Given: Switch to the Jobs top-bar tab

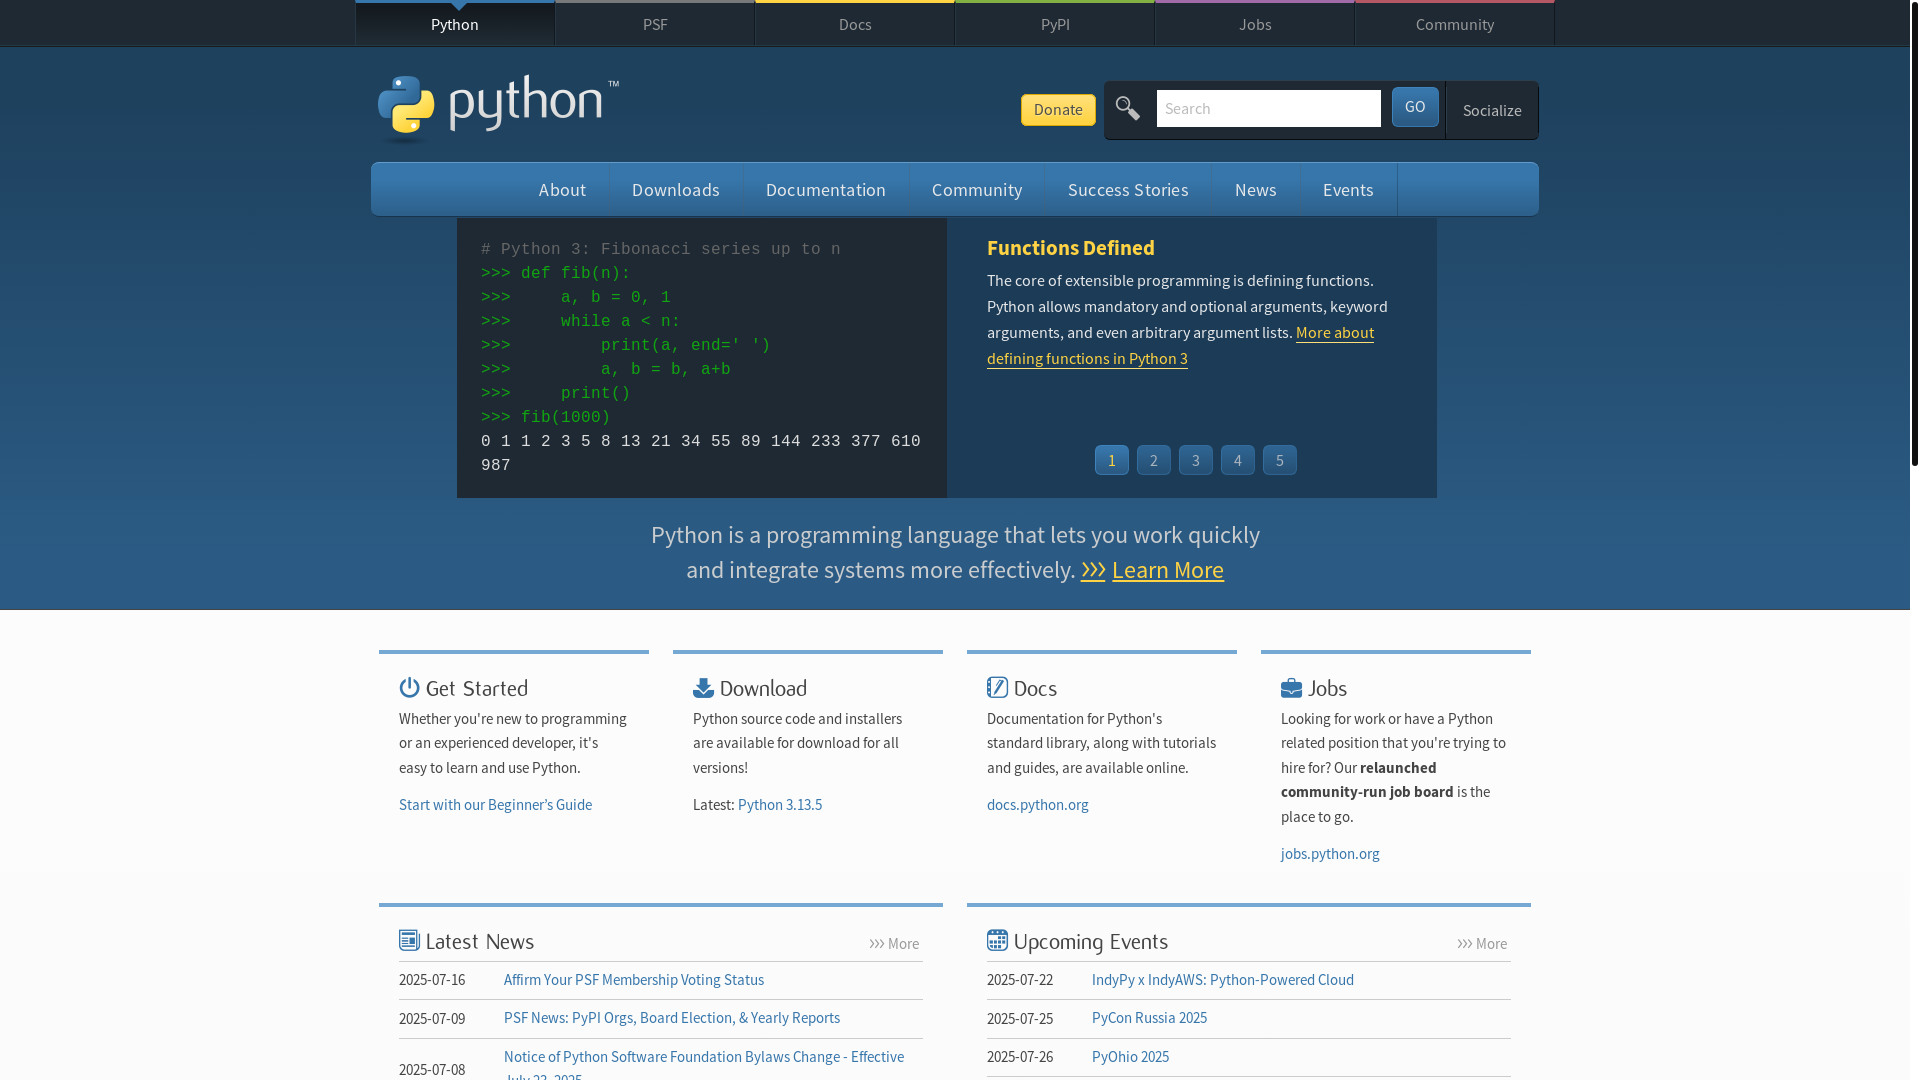Looking at the screenshot, I should click(1255, 24).
